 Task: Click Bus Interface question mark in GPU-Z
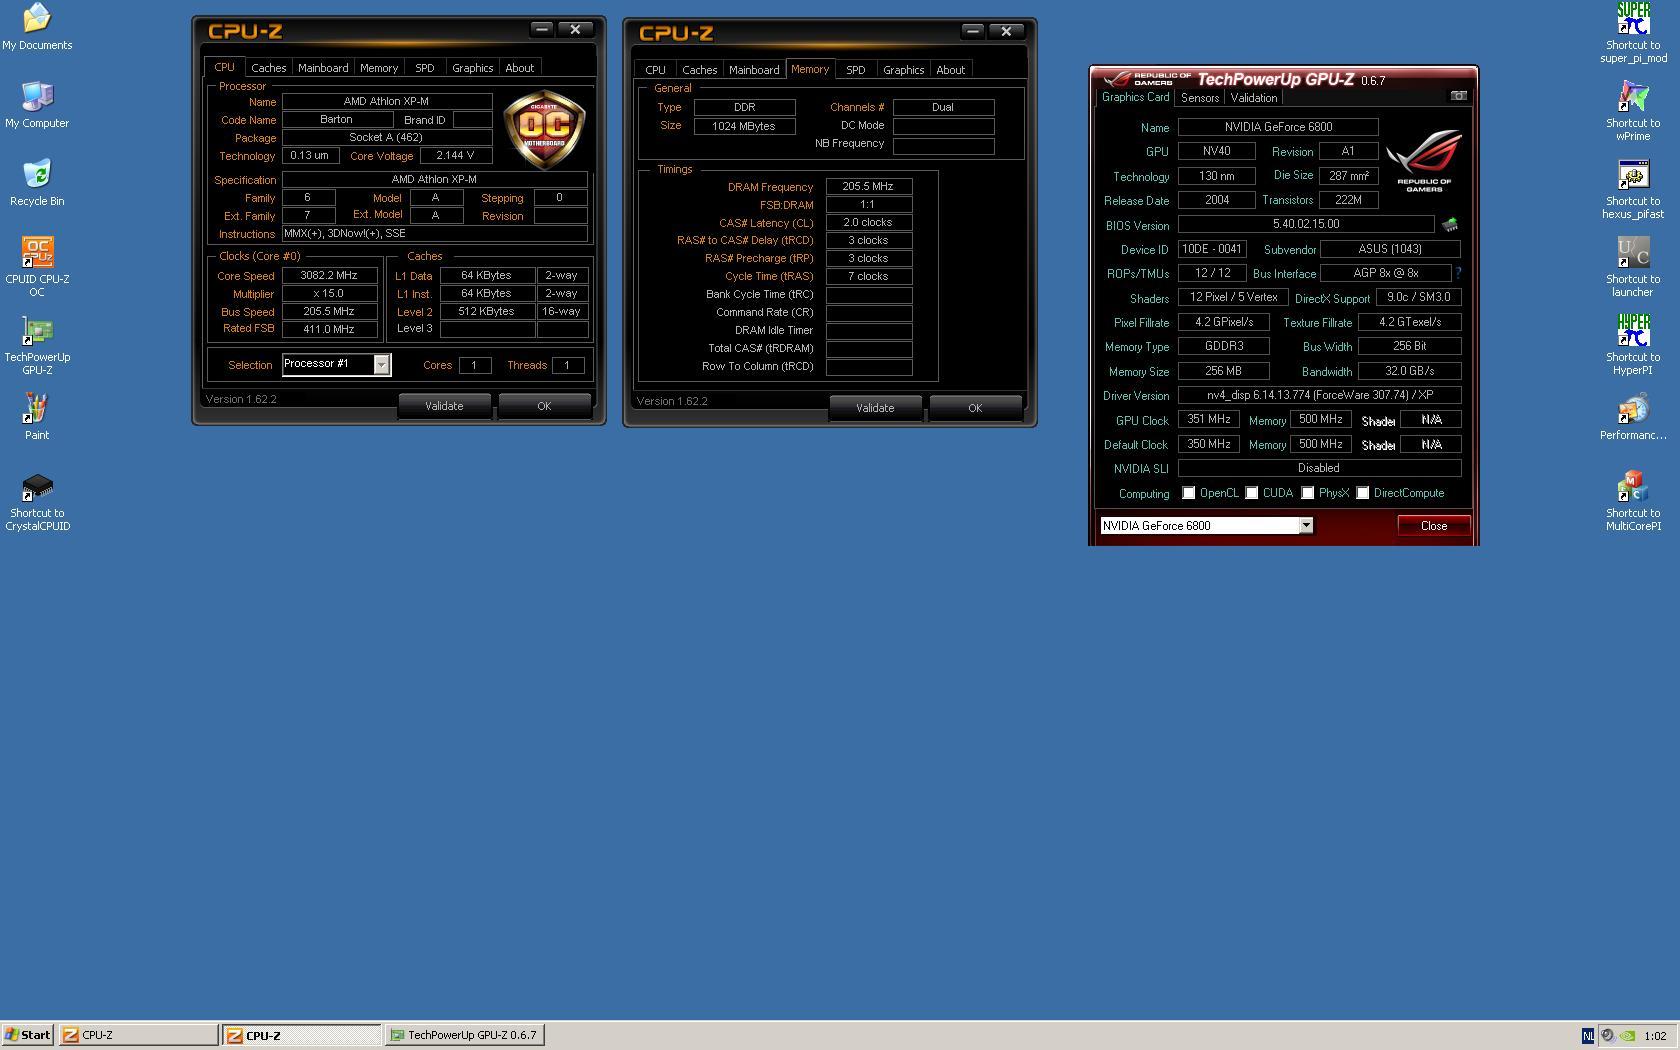point(1458,273)
